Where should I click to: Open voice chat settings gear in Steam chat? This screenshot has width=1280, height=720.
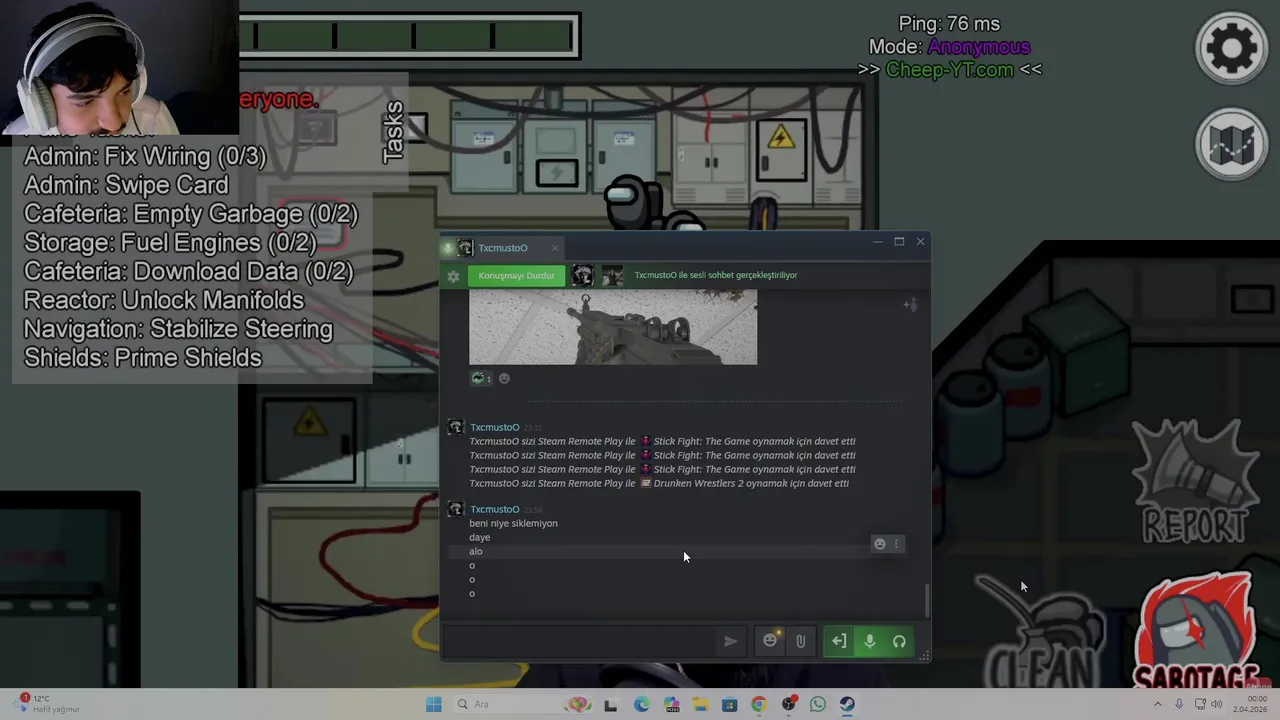click(x=453, y=276)
